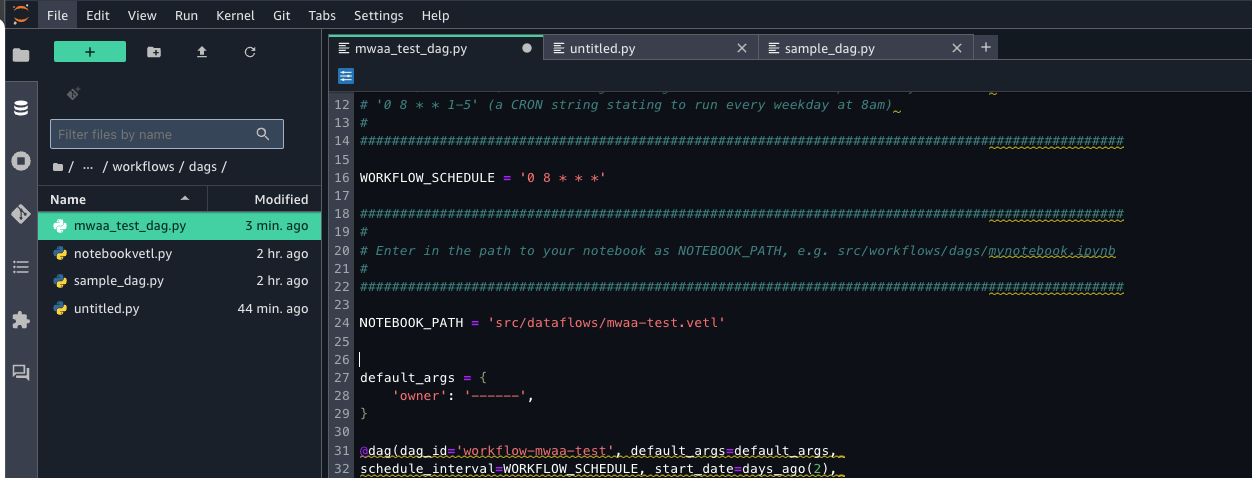Add new launcher tab with plus button
The image size is (1252, 478).
click(x=985, y=47)
